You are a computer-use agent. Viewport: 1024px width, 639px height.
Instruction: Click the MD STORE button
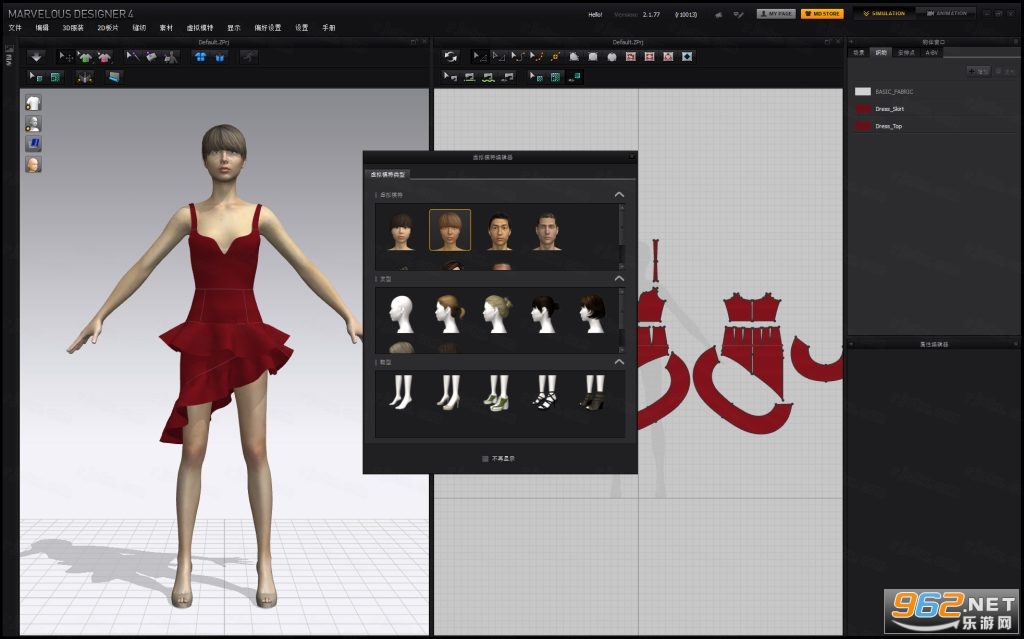[x=822, y=13]
